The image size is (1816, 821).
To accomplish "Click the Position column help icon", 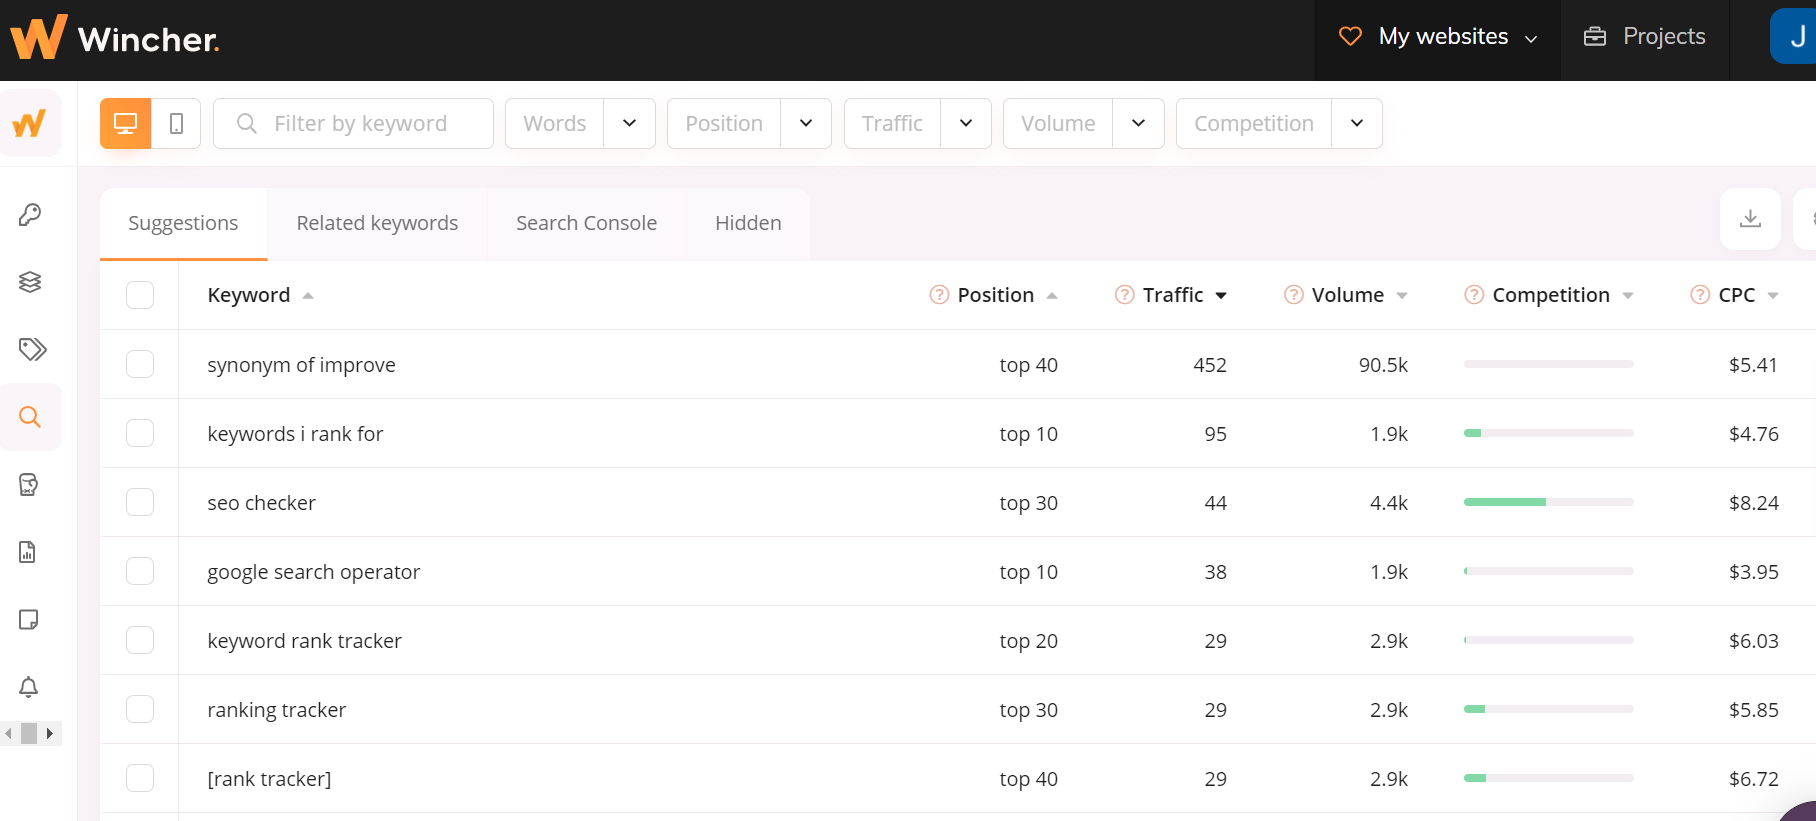I will coord(939,295).
